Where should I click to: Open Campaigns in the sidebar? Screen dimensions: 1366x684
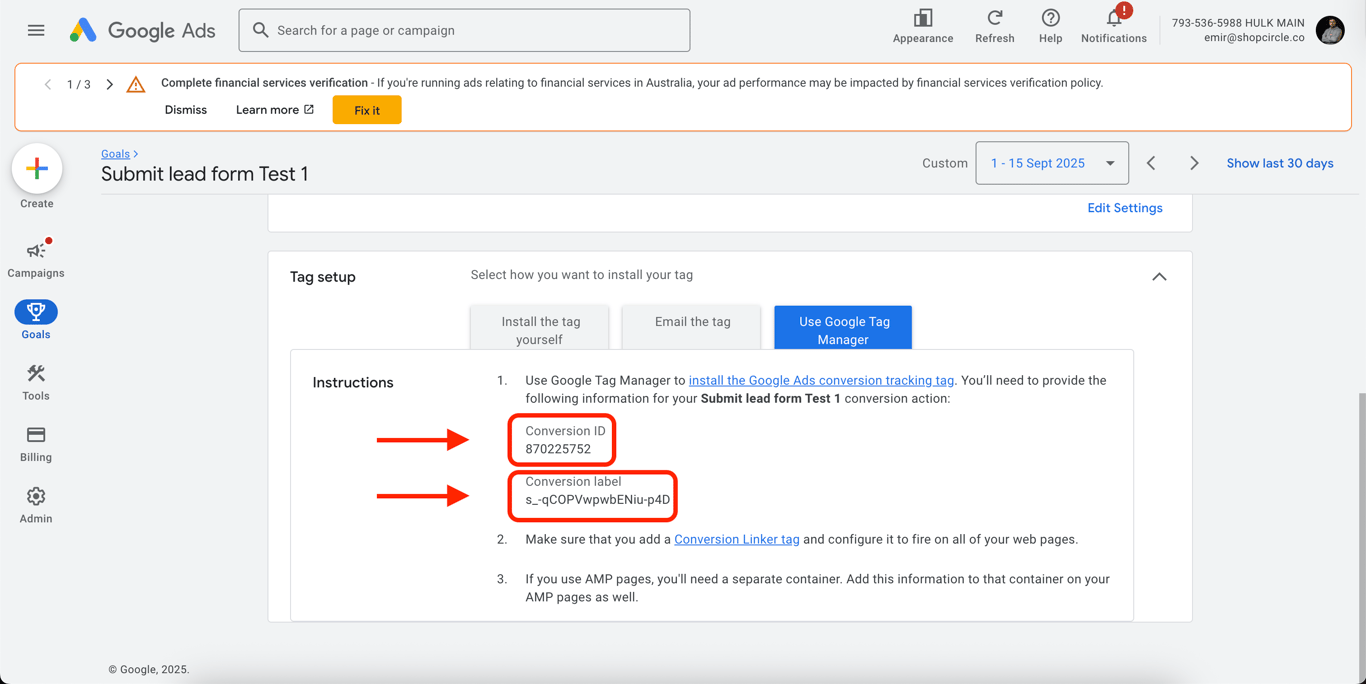[36, 258]
